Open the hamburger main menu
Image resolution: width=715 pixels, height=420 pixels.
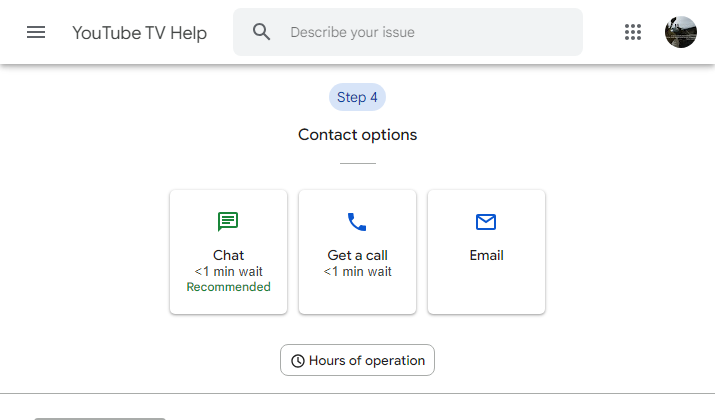(x=36, y=32)
